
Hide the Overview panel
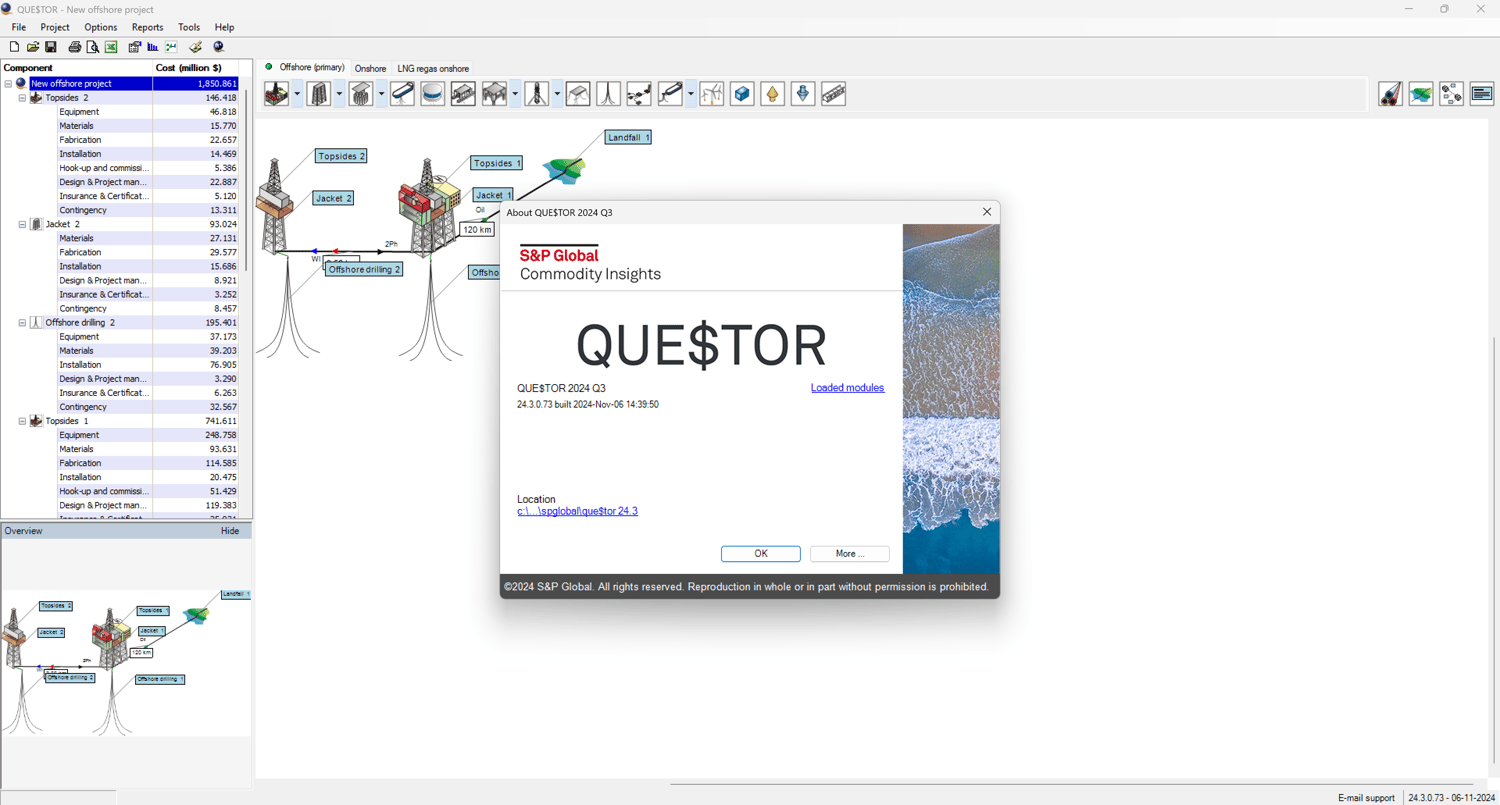pos(230,531)
